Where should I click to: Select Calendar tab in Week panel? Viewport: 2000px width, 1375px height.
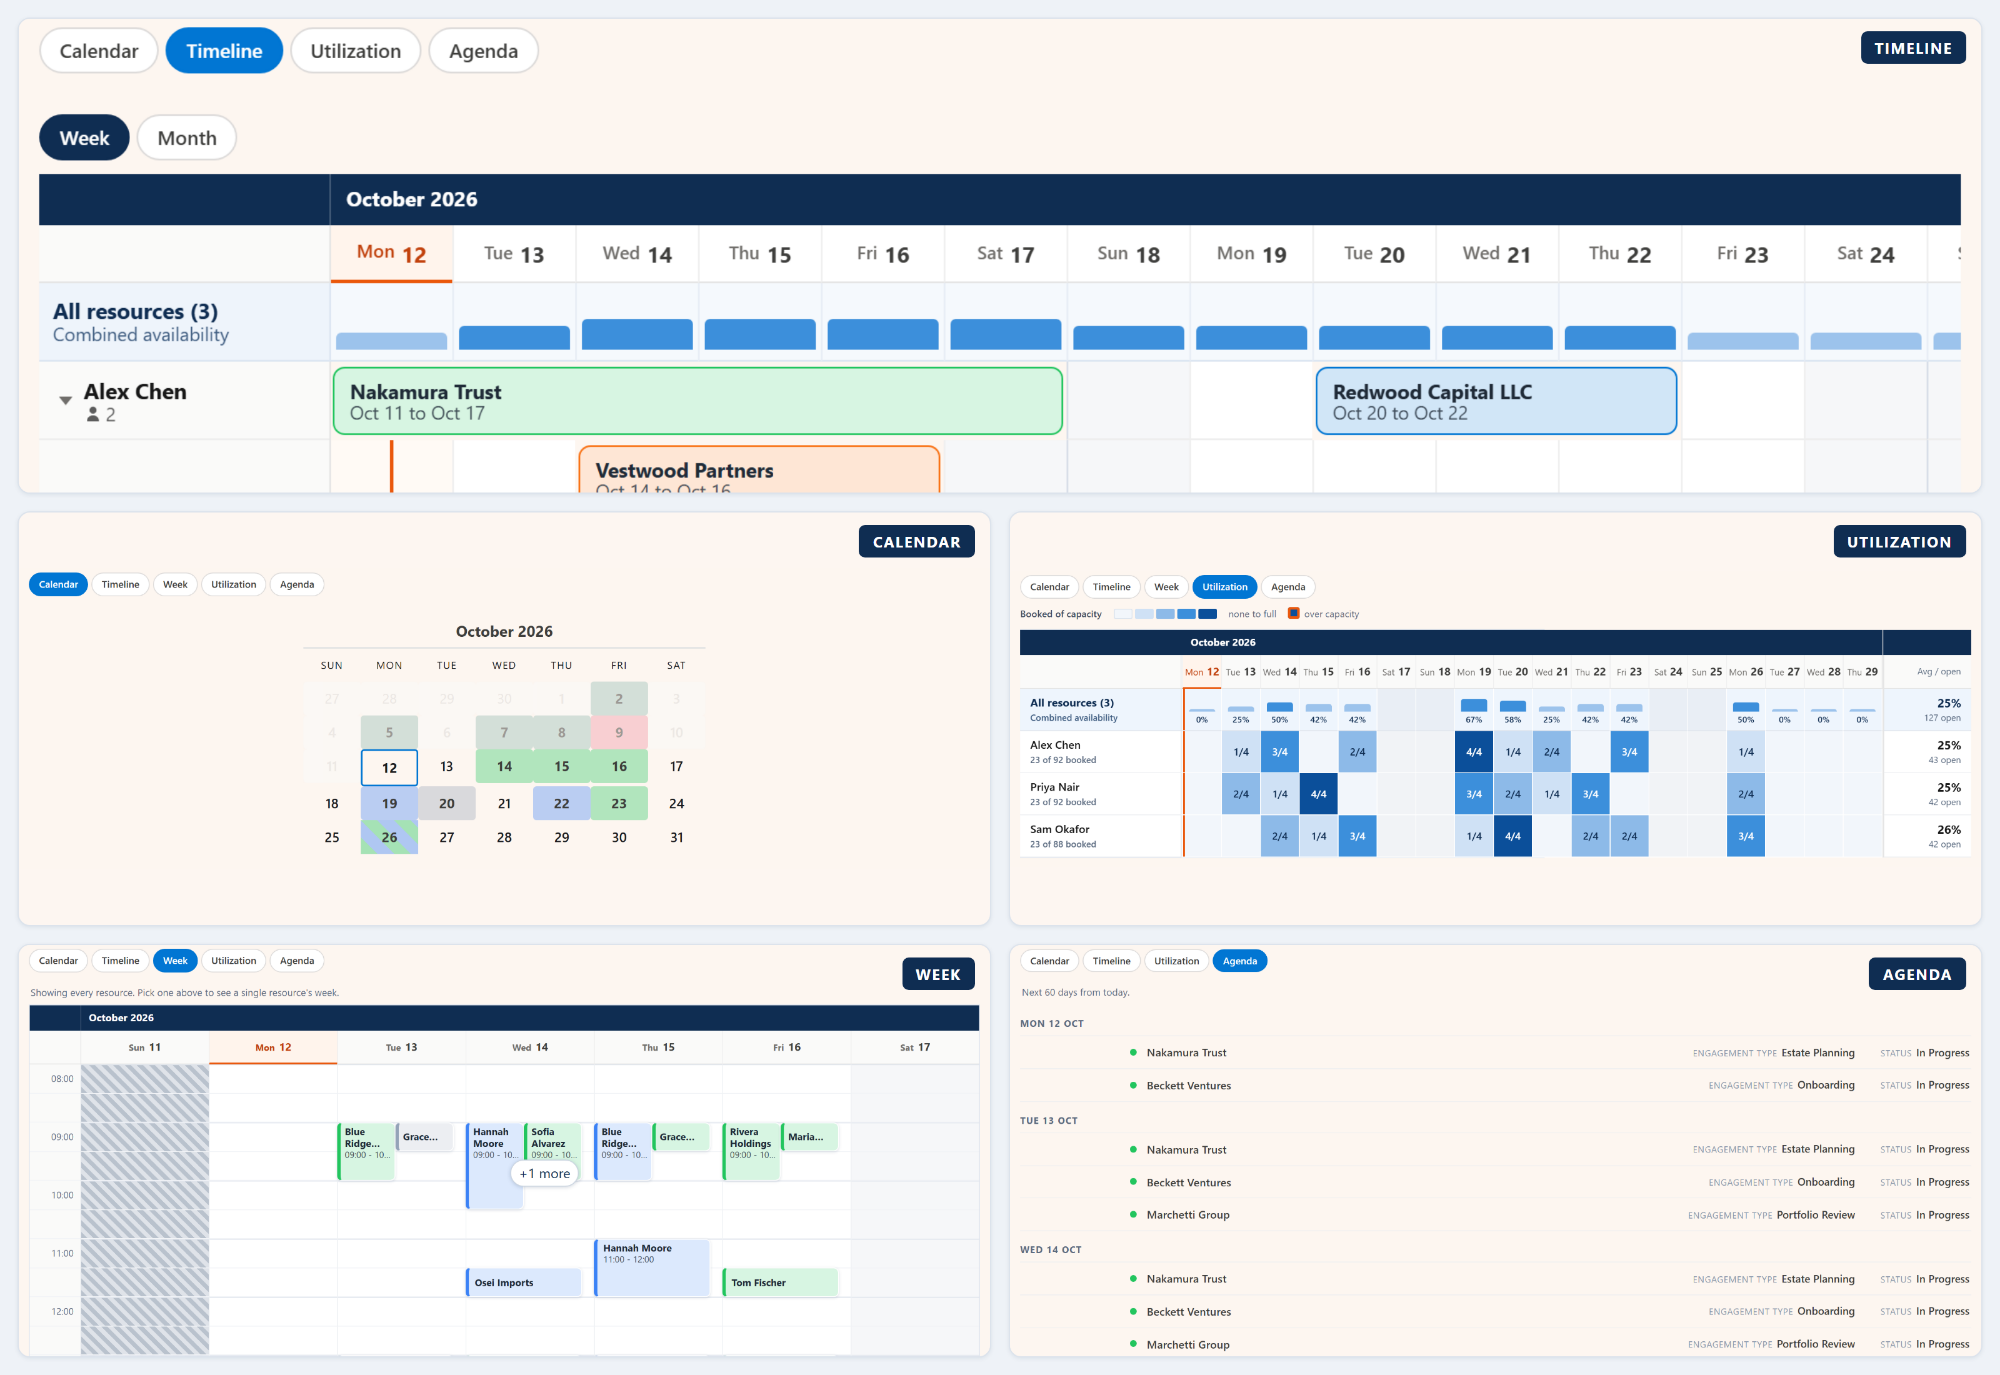pos(58,961)
